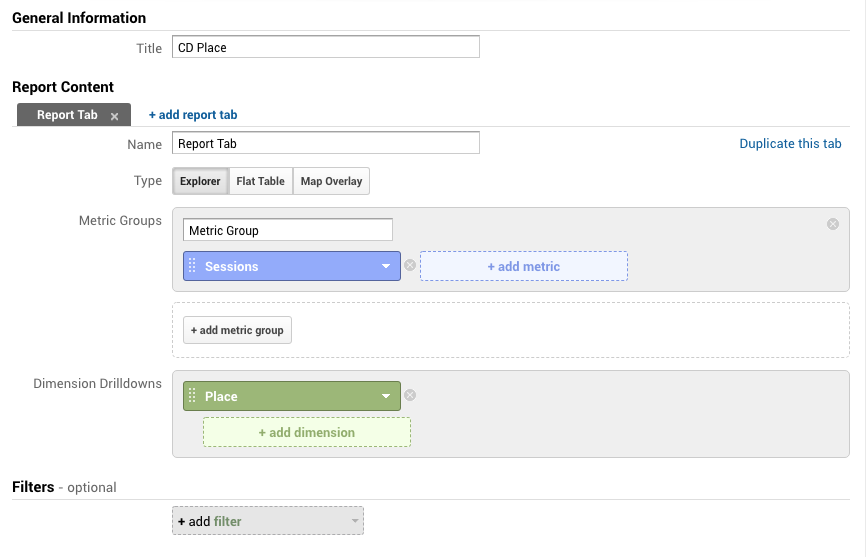Remove the Place dimension with x icon

click(410, 396)
